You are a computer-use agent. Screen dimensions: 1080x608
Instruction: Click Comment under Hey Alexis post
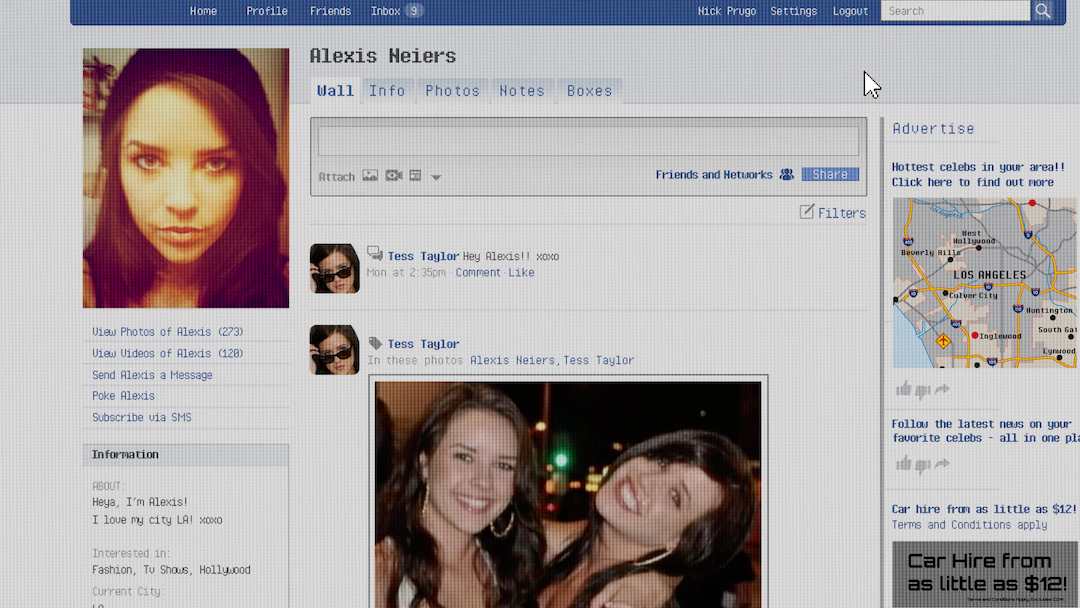[x=478, y=273]
